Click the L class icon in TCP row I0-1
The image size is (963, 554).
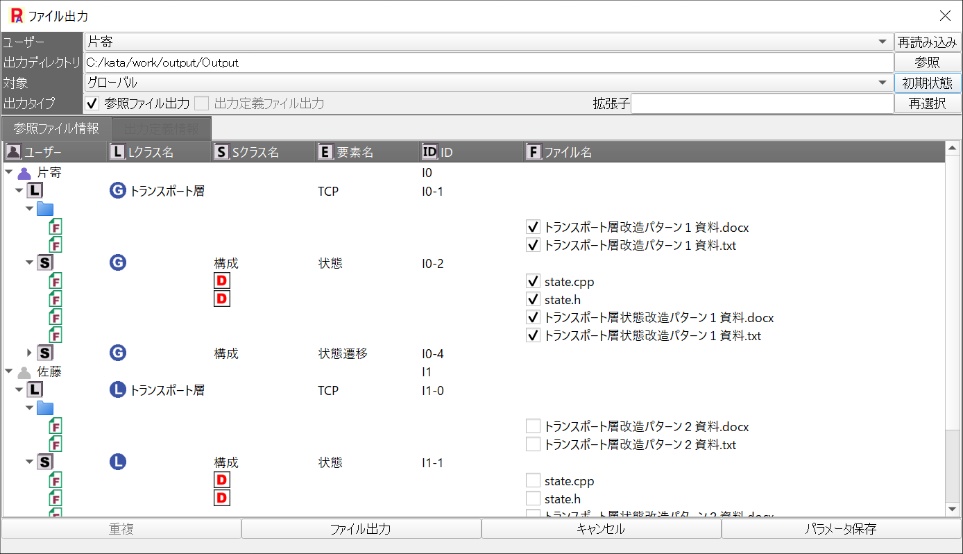35,191
